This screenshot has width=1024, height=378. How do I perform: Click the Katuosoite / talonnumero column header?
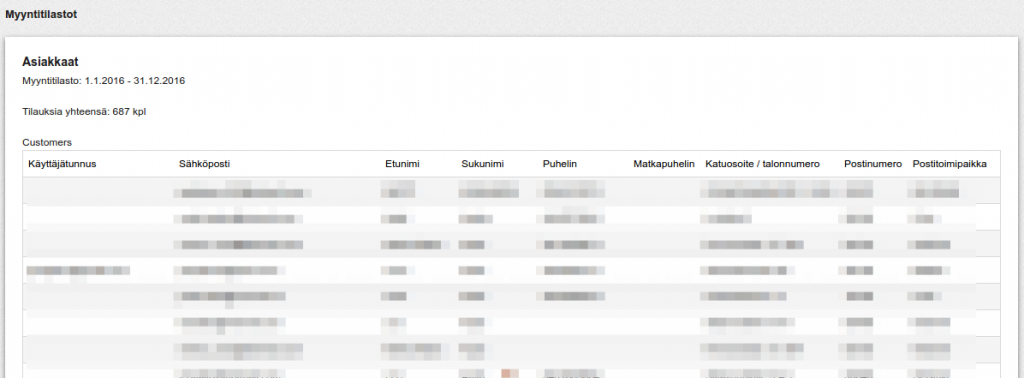[762, 164]
